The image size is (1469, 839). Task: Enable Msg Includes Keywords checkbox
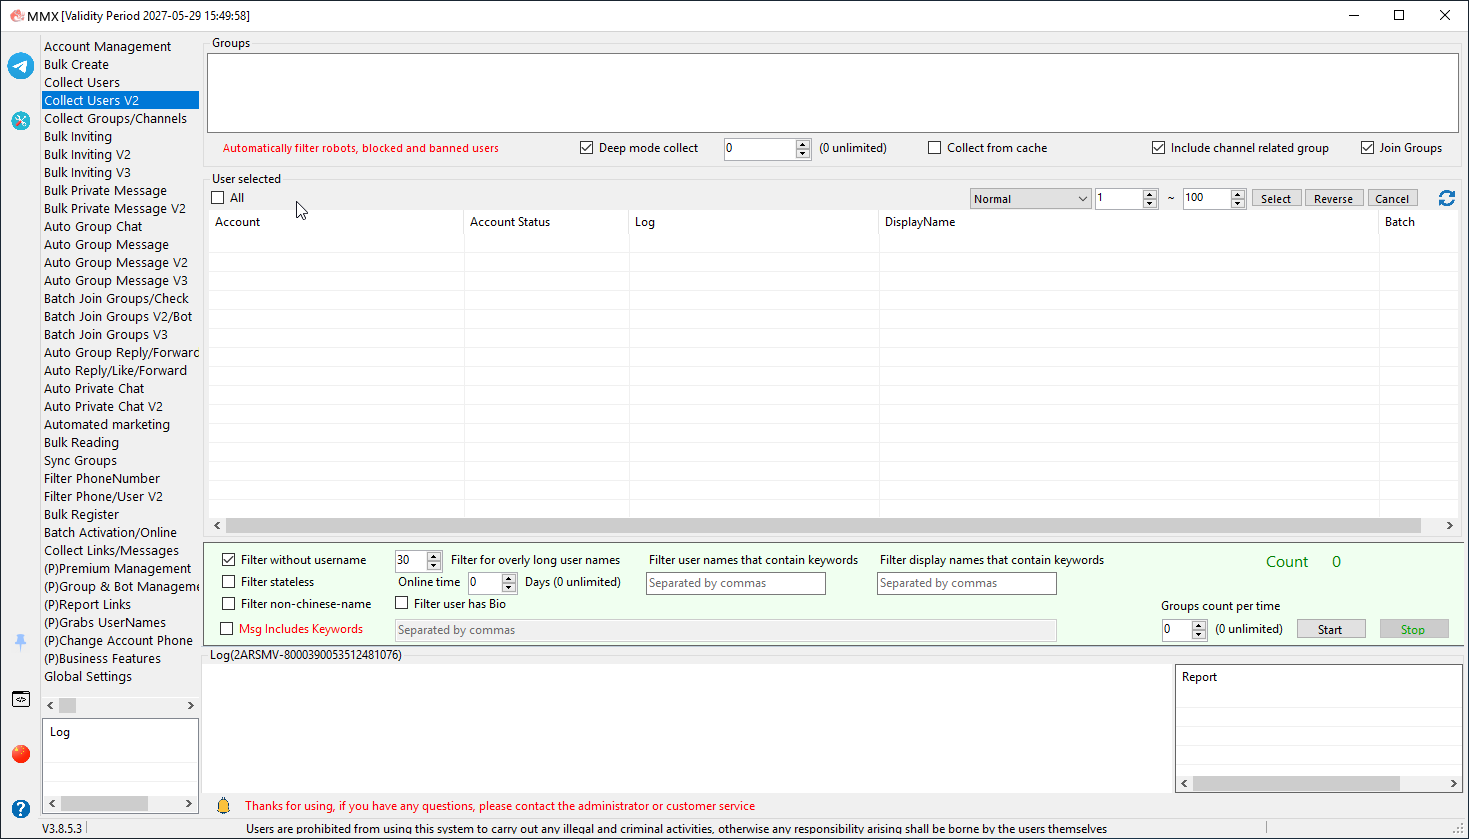pos(226,629)
